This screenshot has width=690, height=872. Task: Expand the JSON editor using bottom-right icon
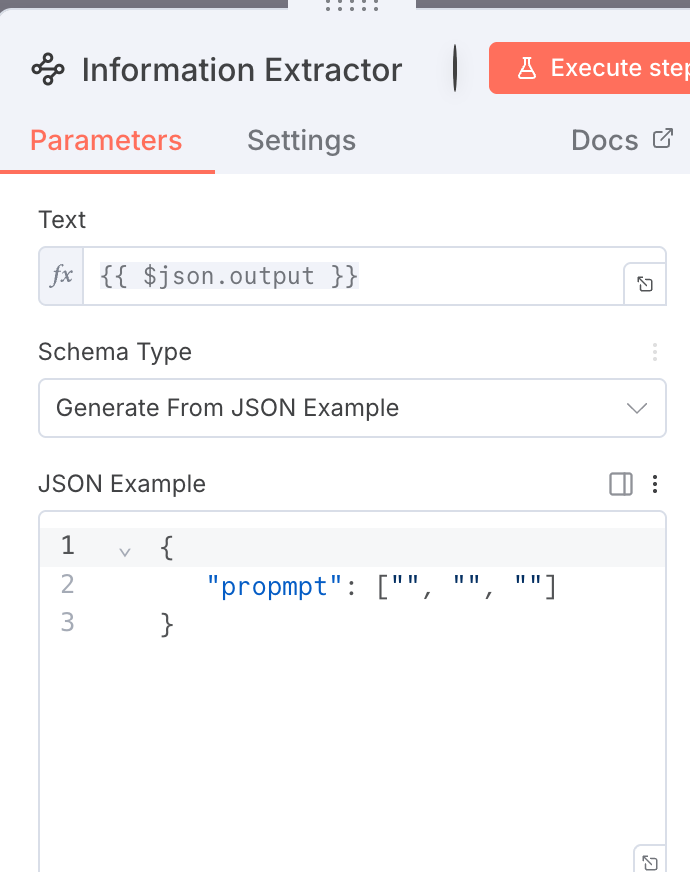click(x=648, y=861)
